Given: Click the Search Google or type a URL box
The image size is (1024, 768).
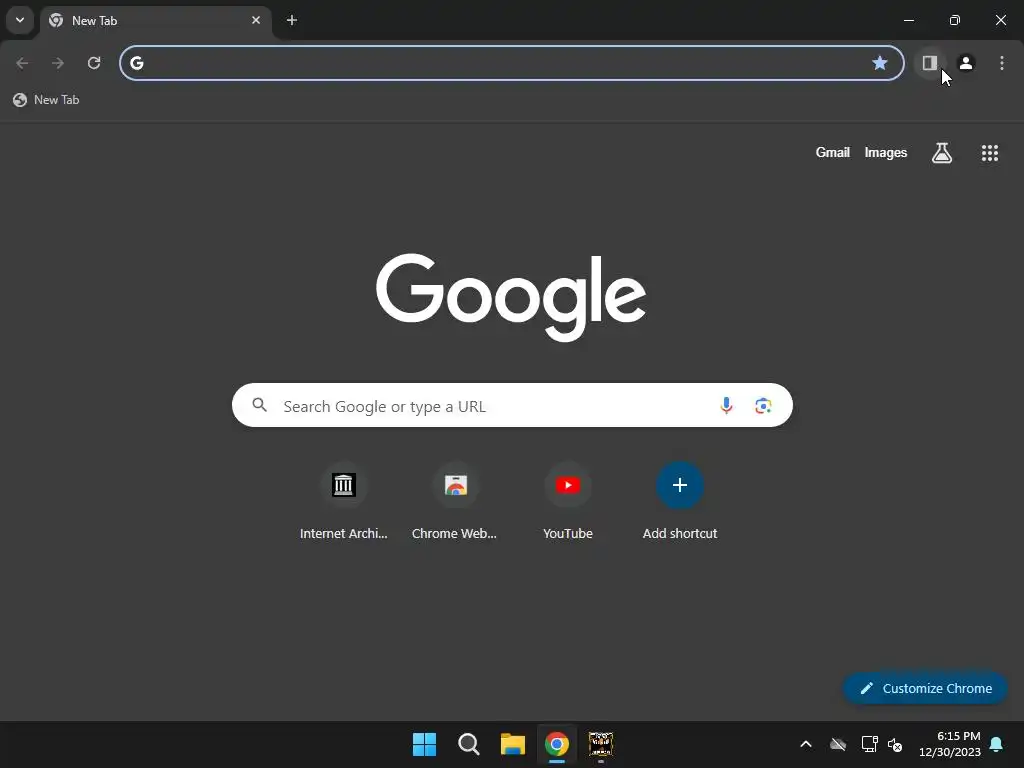Looking at the screenshot, I should pos(512,406).
